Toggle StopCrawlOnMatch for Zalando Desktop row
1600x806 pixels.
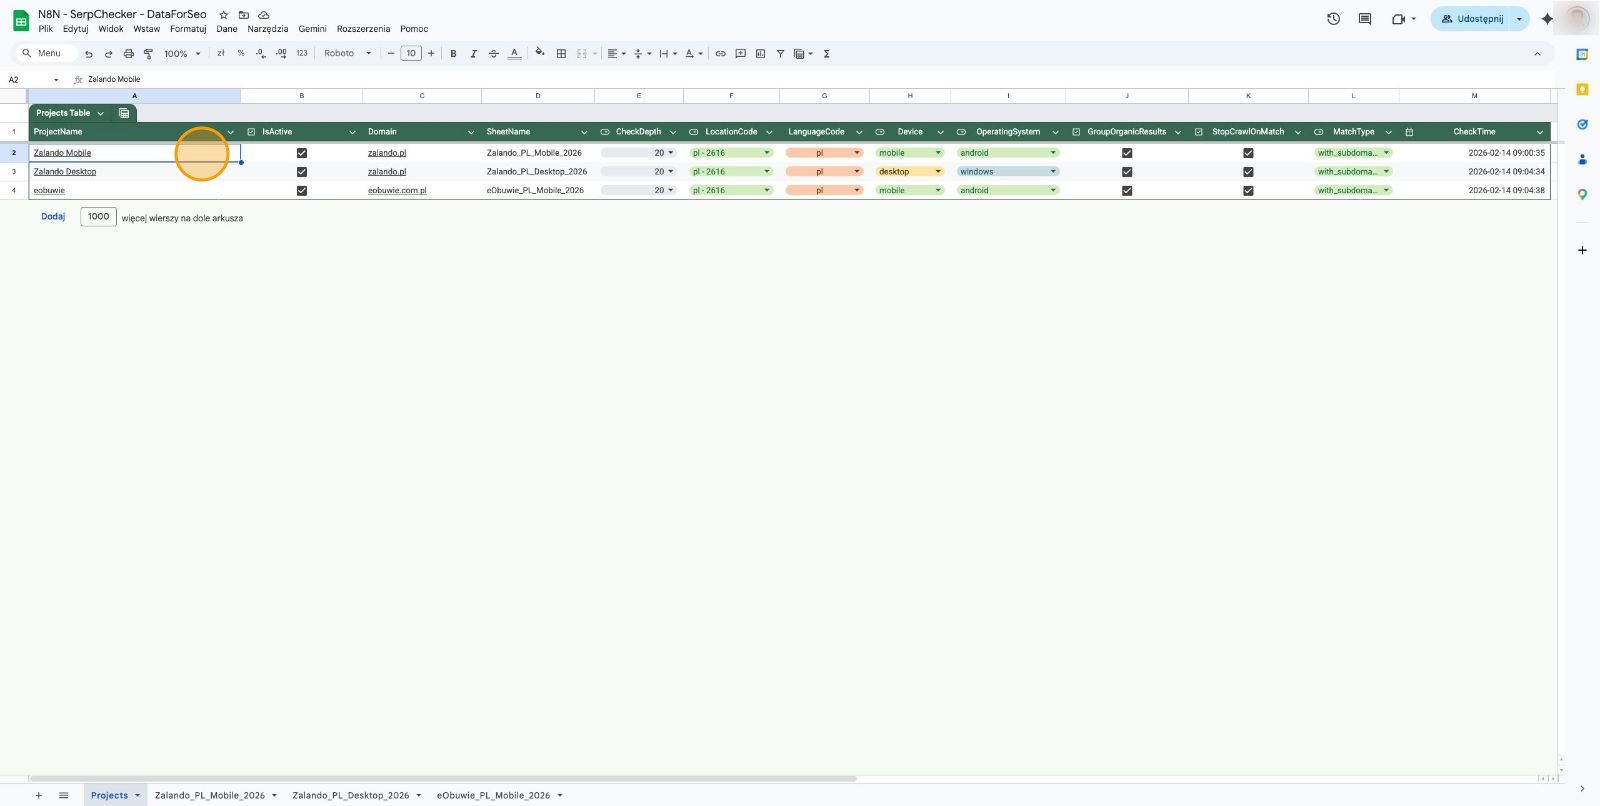(1248, 172)
